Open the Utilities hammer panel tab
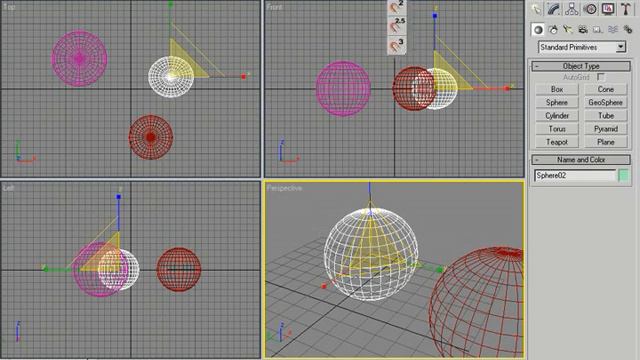The width and height of the screenshot is (640, 360). (x=626, y=9)
